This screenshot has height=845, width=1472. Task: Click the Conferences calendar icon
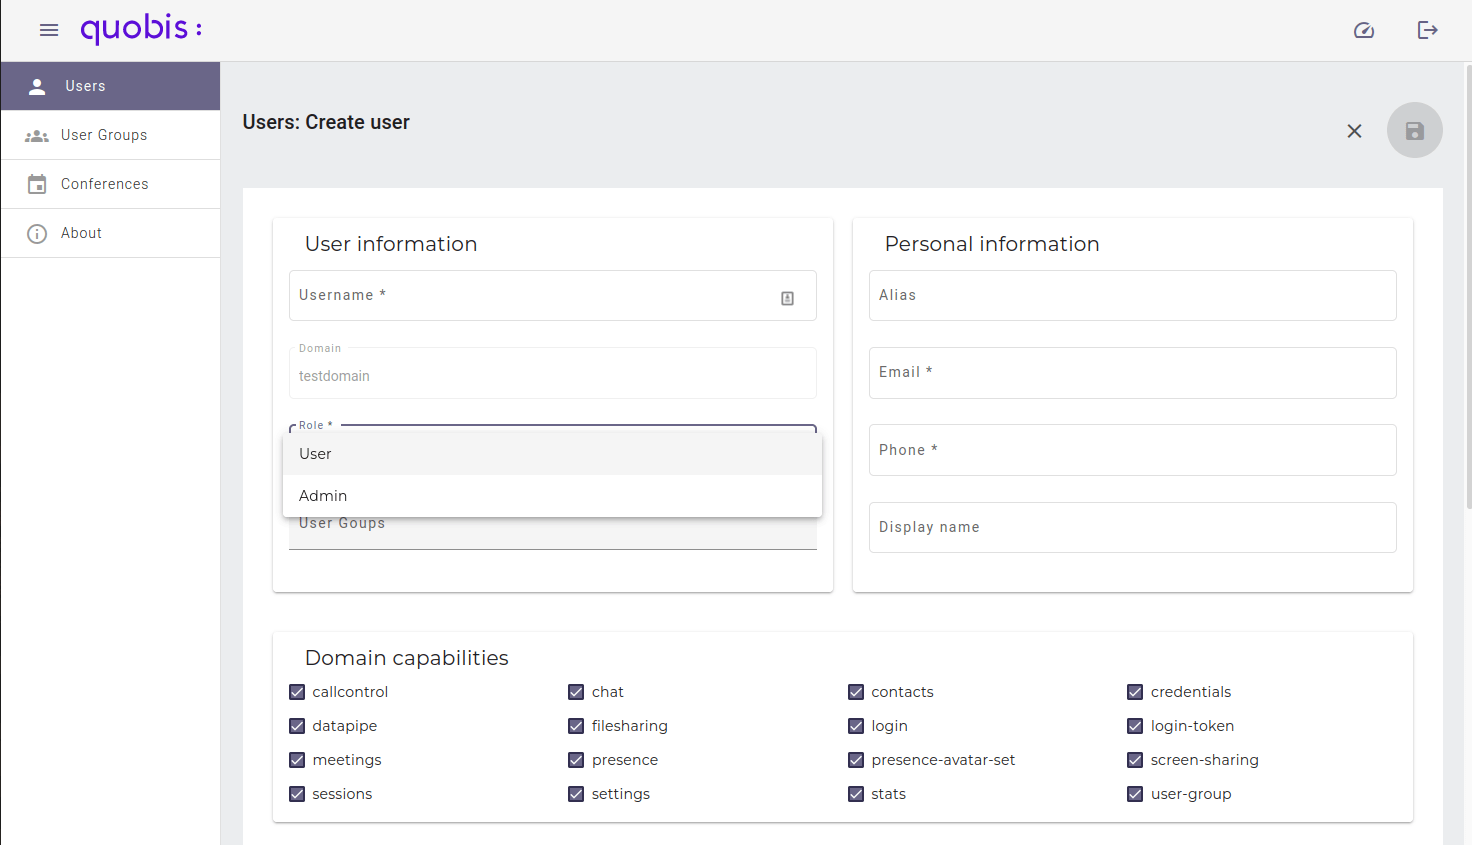tap(37, 184)
